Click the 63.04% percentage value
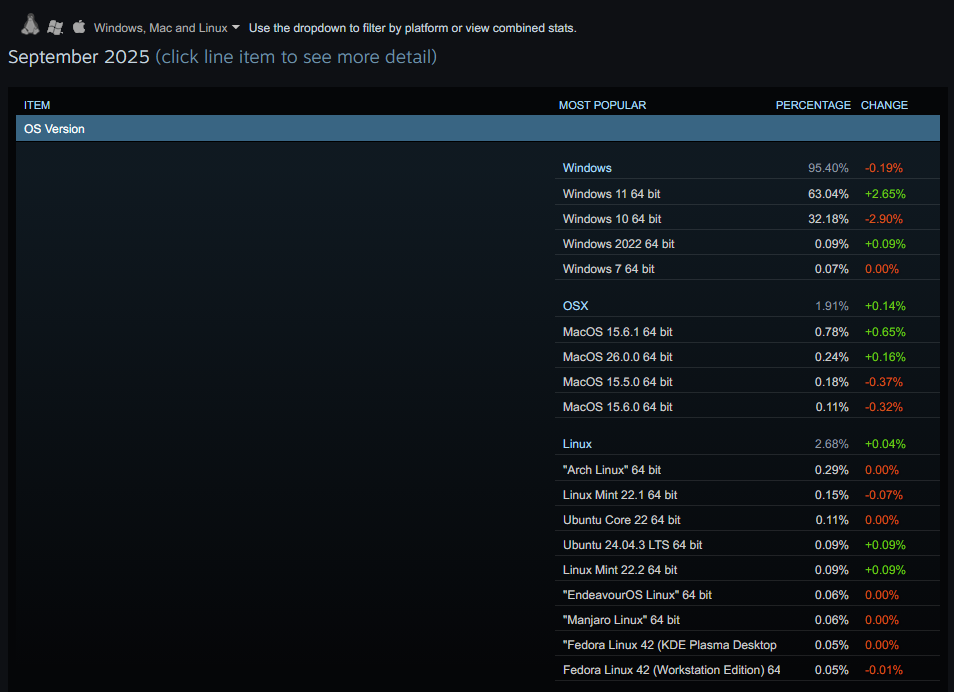 point(828,194)
